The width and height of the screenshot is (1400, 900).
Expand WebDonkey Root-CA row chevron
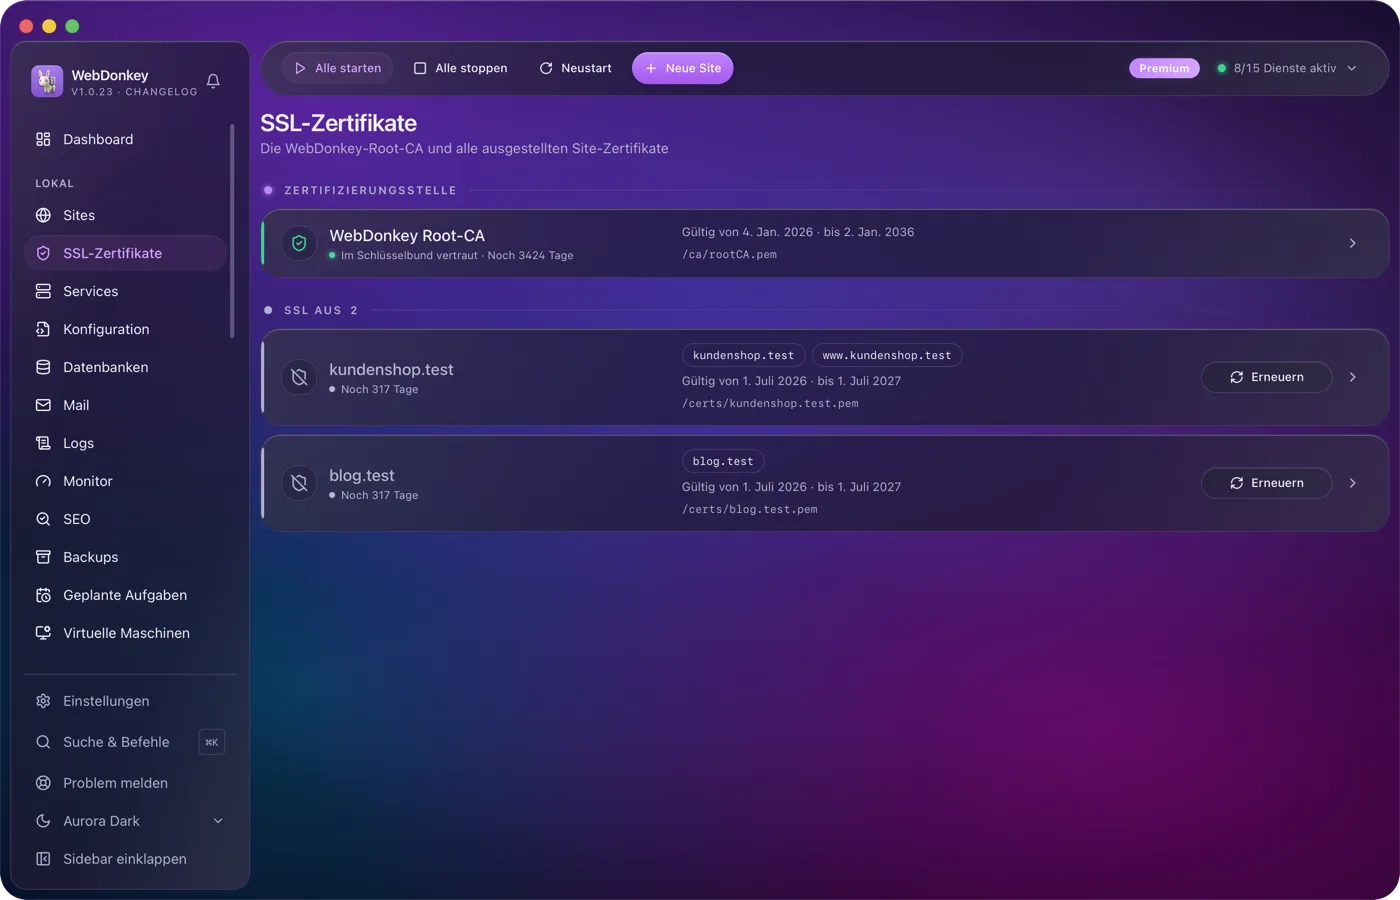click(x=1352, y=243)
